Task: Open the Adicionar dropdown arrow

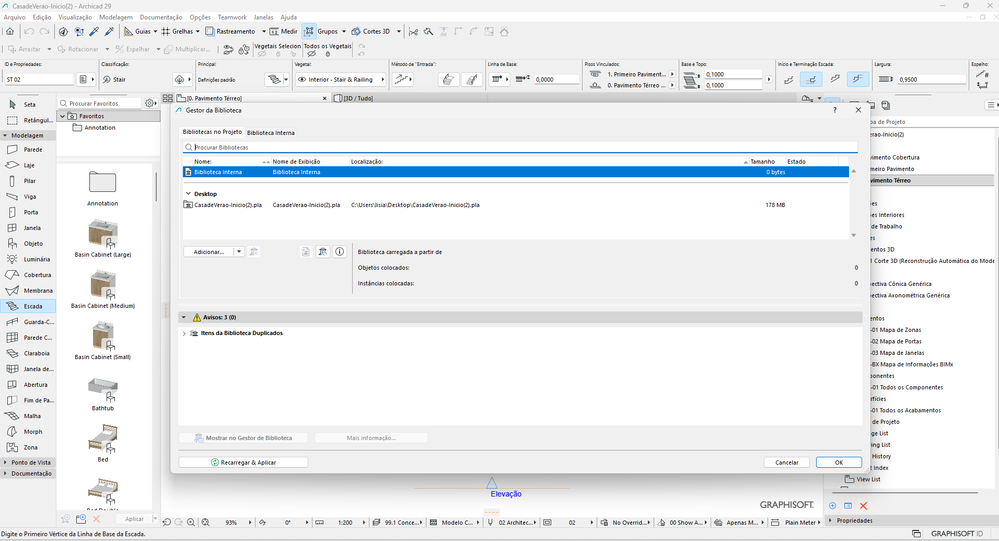Action: click(x=239, y=252)
